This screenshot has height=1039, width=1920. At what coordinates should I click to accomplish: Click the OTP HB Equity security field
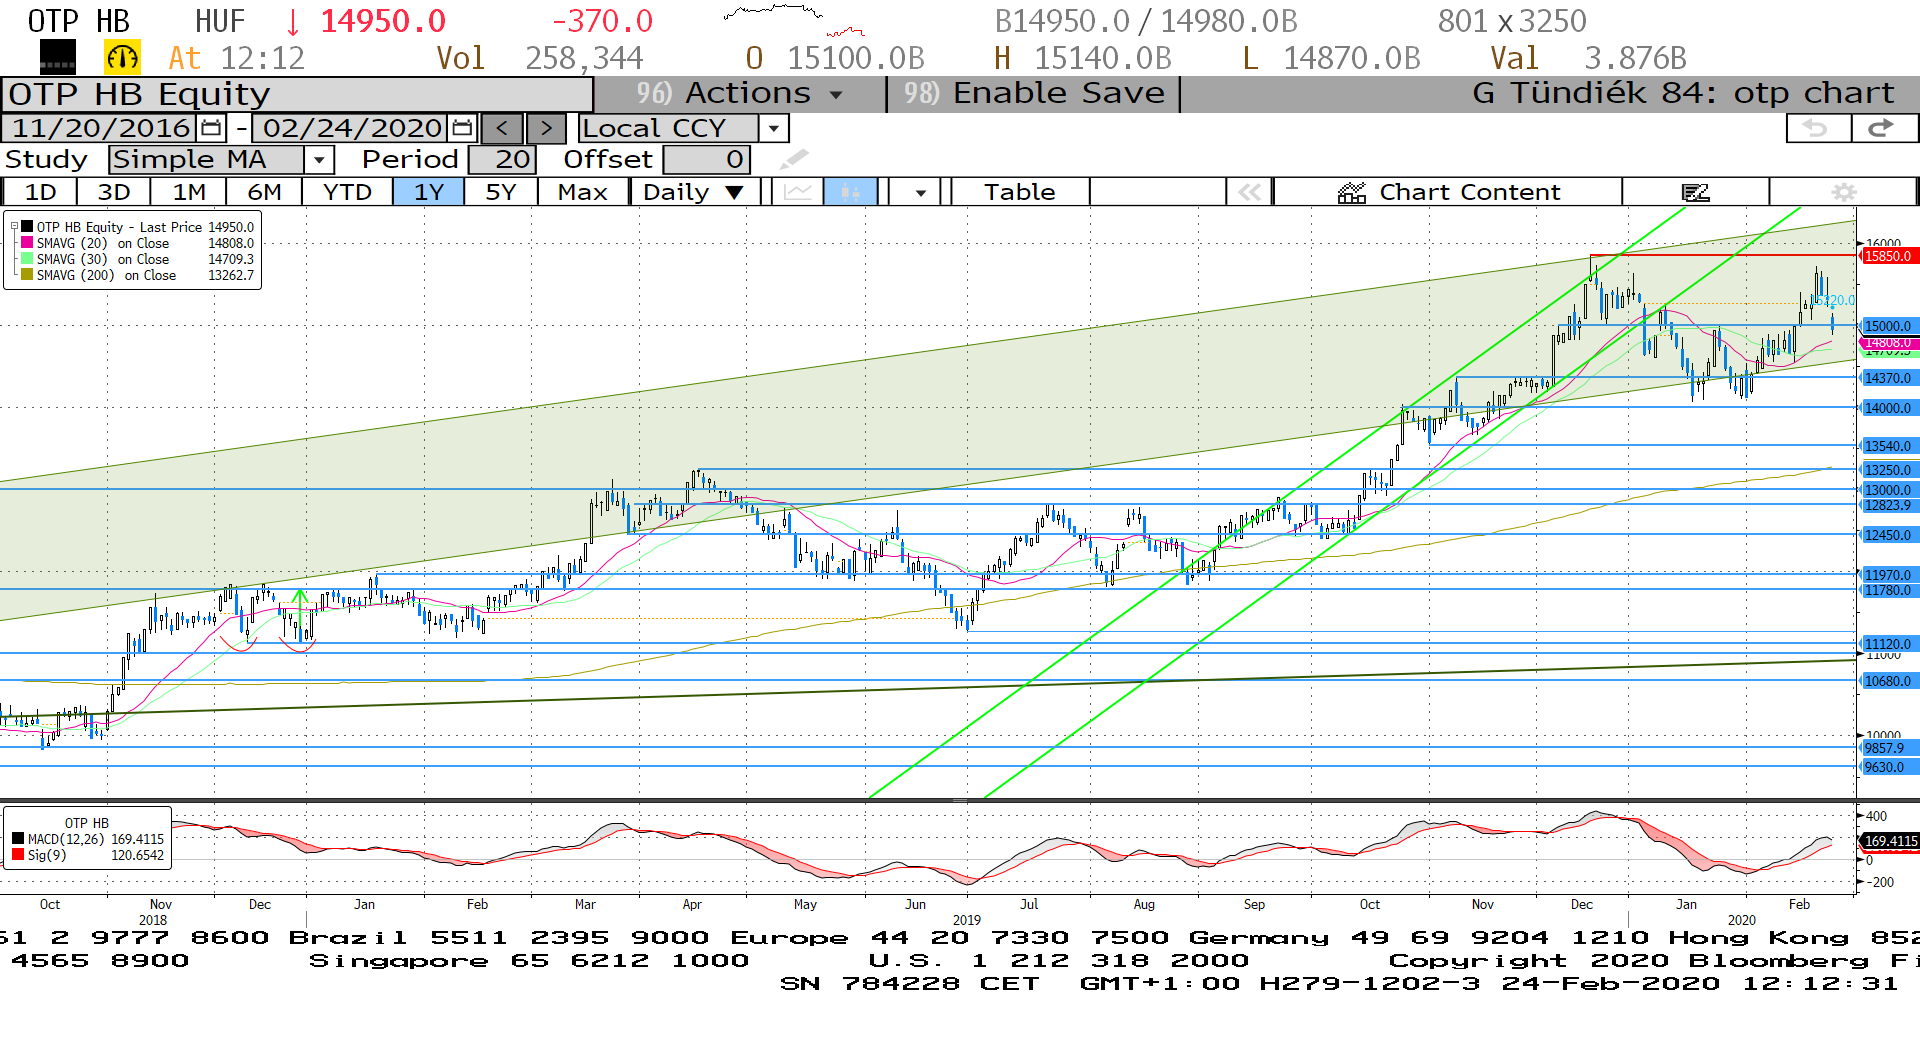(297, 94)
